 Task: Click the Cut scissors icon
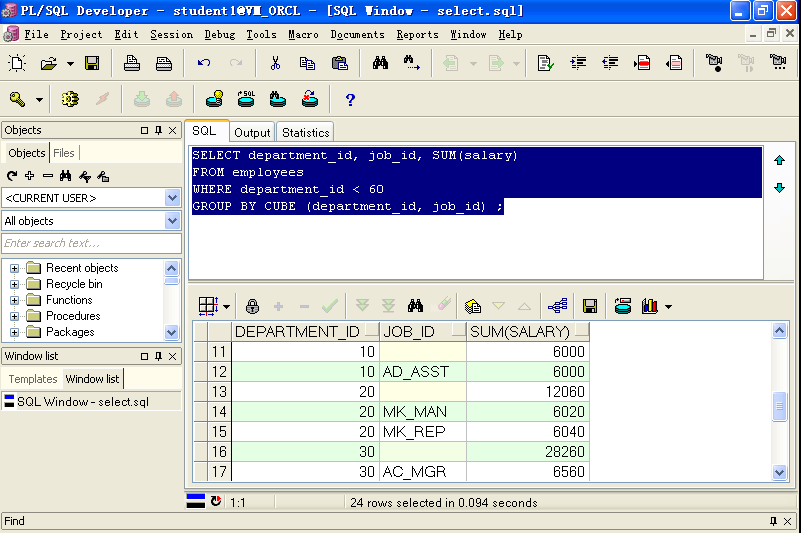tap(275, 64)
